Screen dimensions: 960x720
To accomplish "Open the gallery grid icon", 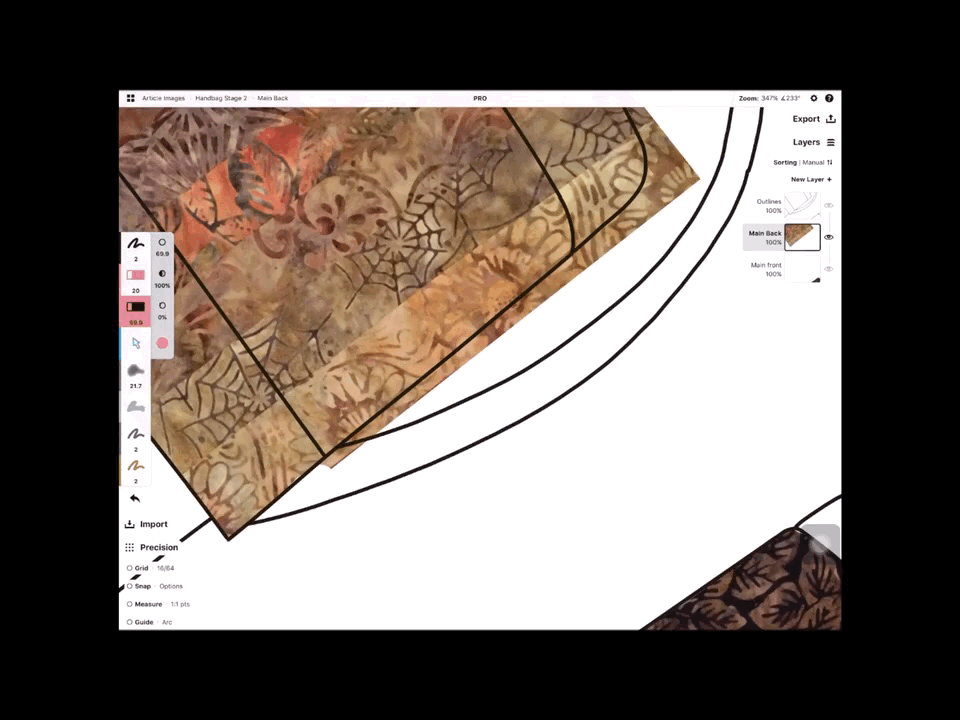I will [x=130, y=98].
